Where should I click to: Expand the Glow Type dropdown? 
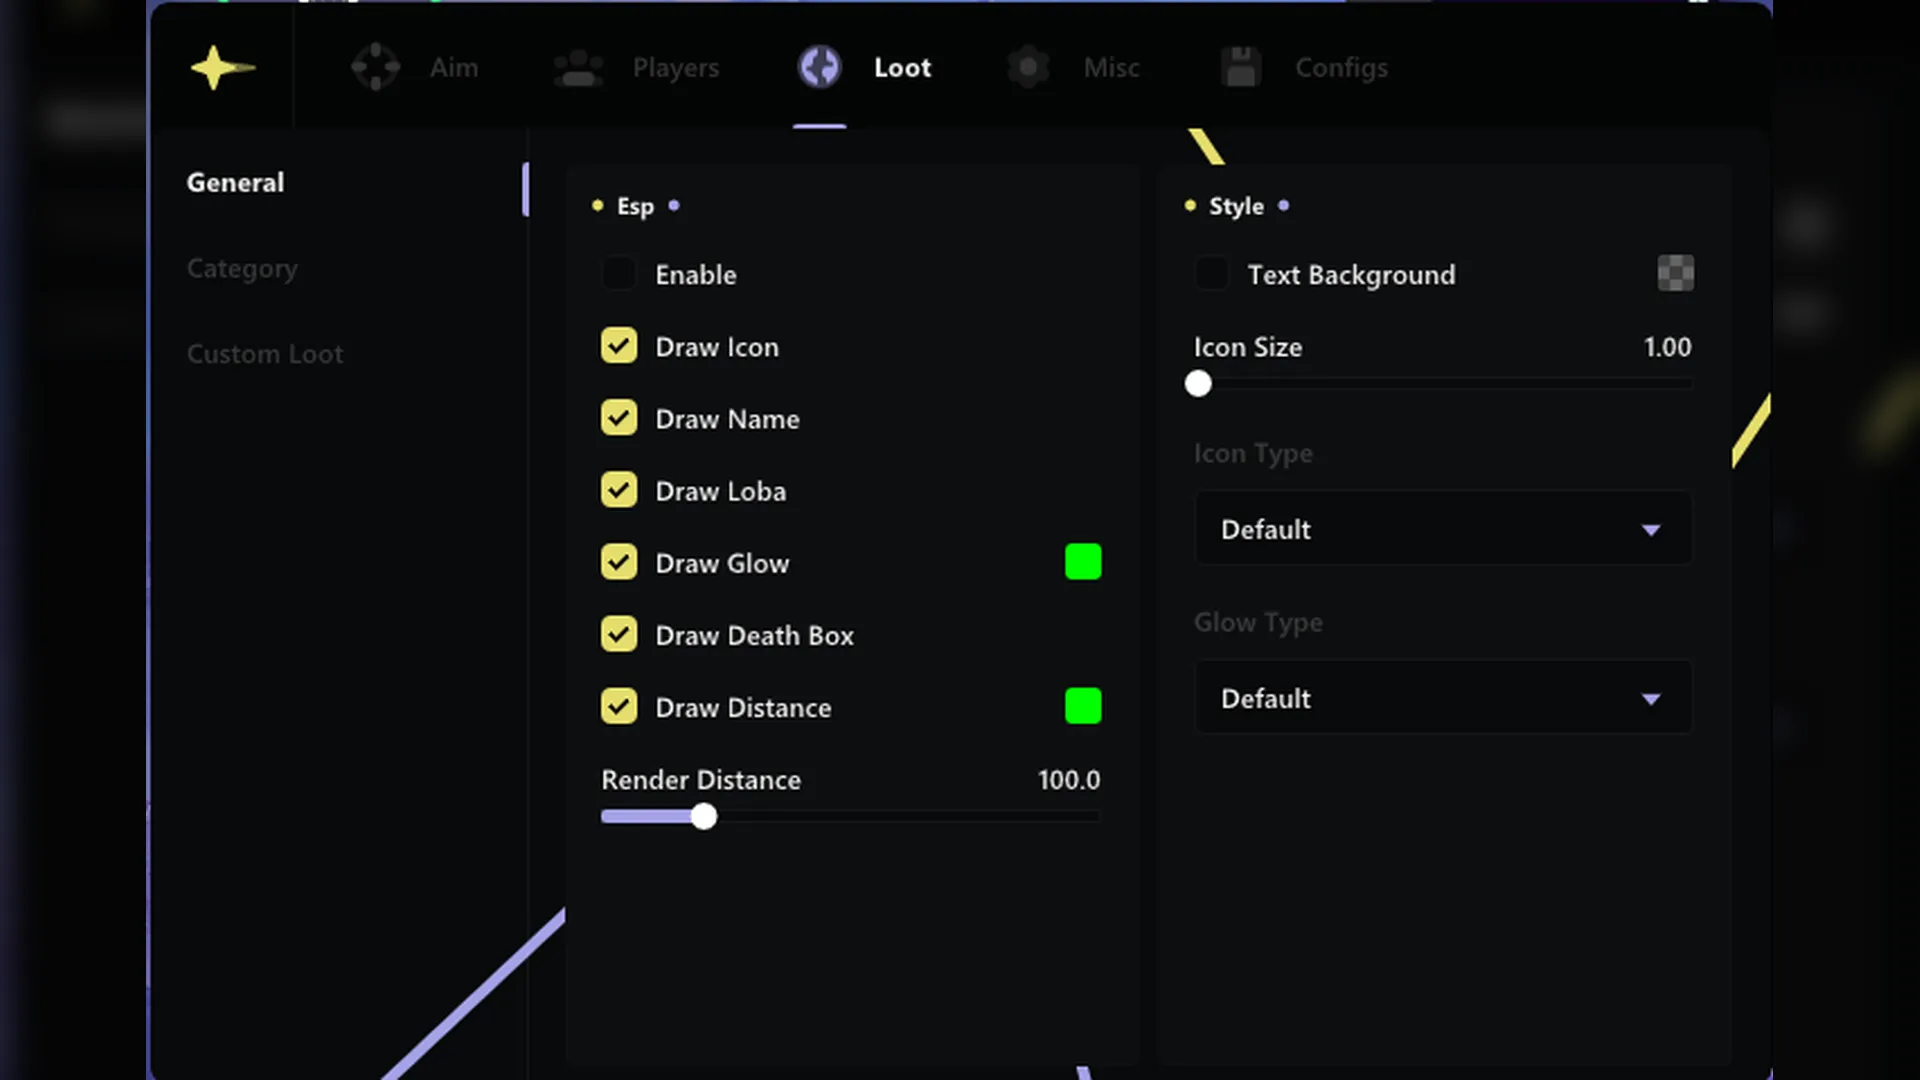coord(1442,698)
